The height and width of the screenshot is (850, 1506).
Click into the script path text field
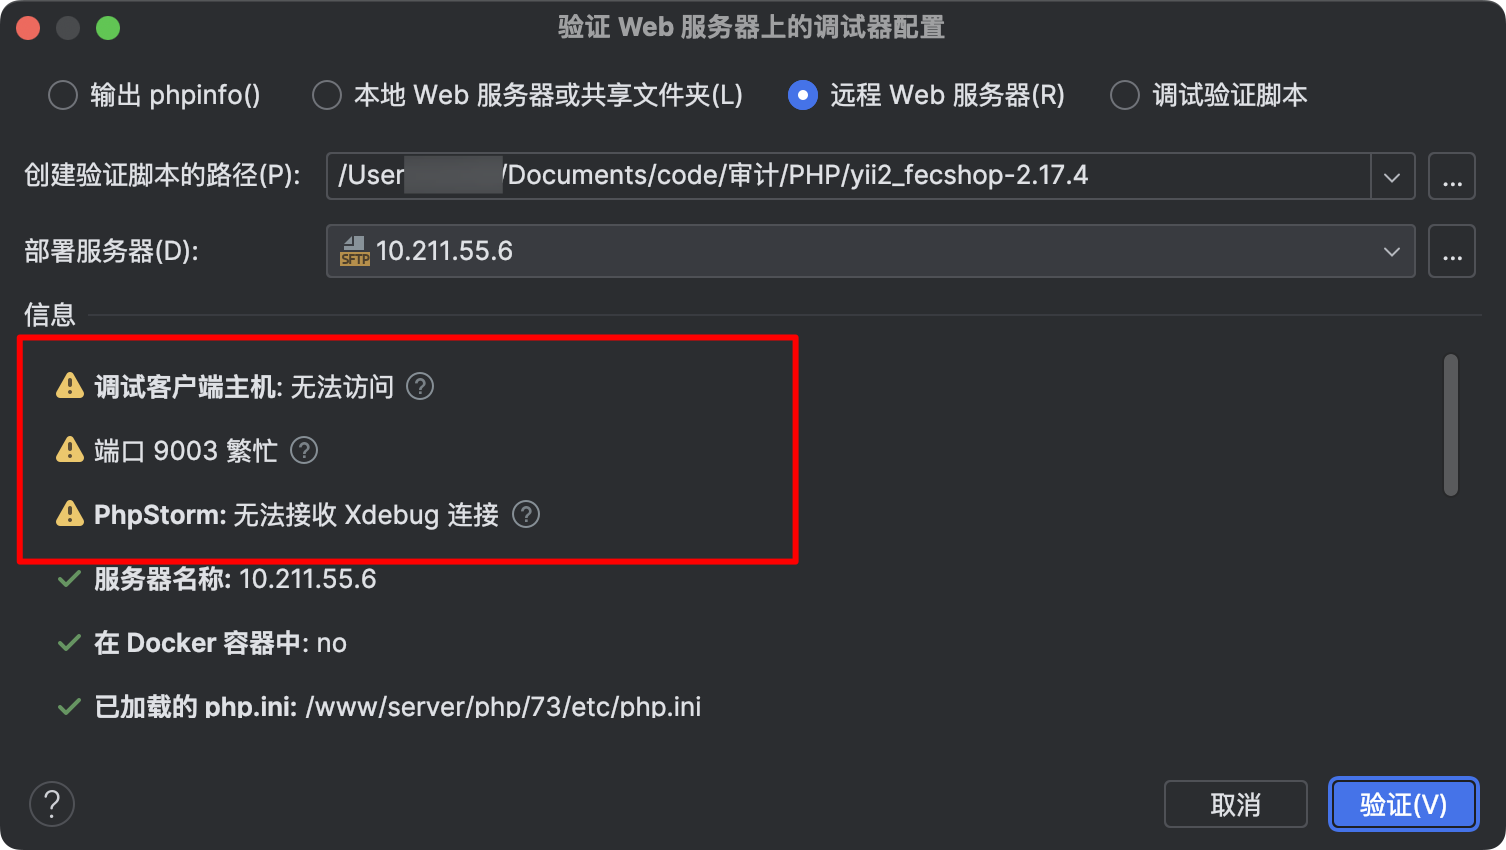point(849,176)
